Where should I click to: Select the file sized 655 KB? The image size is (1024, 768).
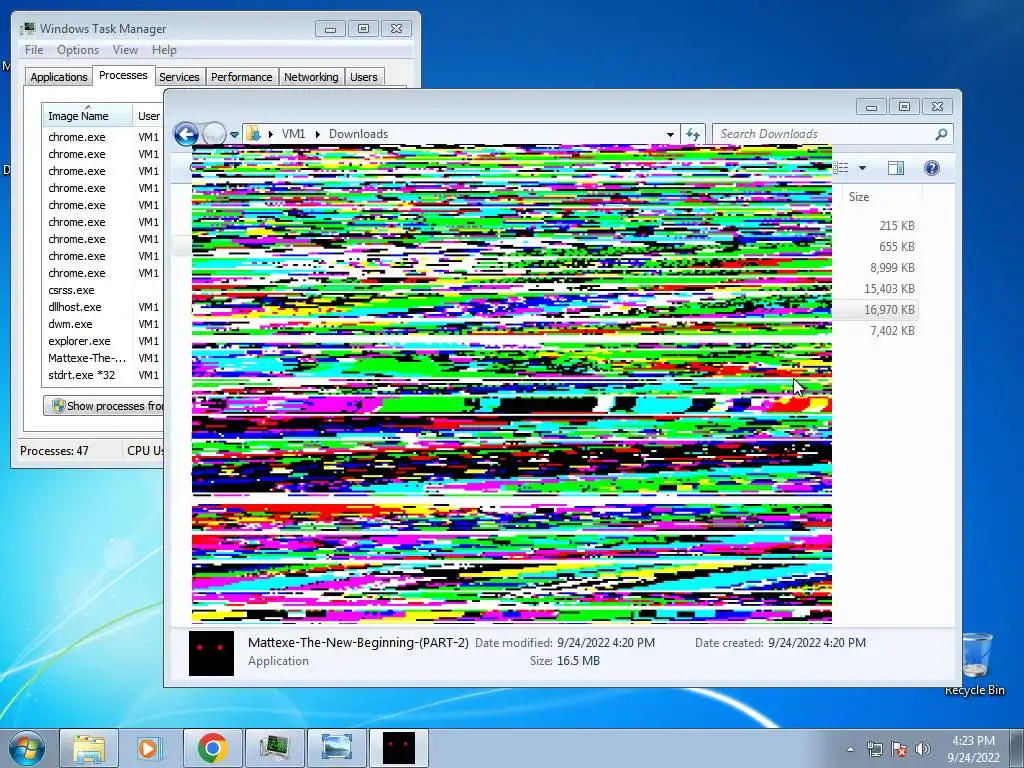[897, 246]
